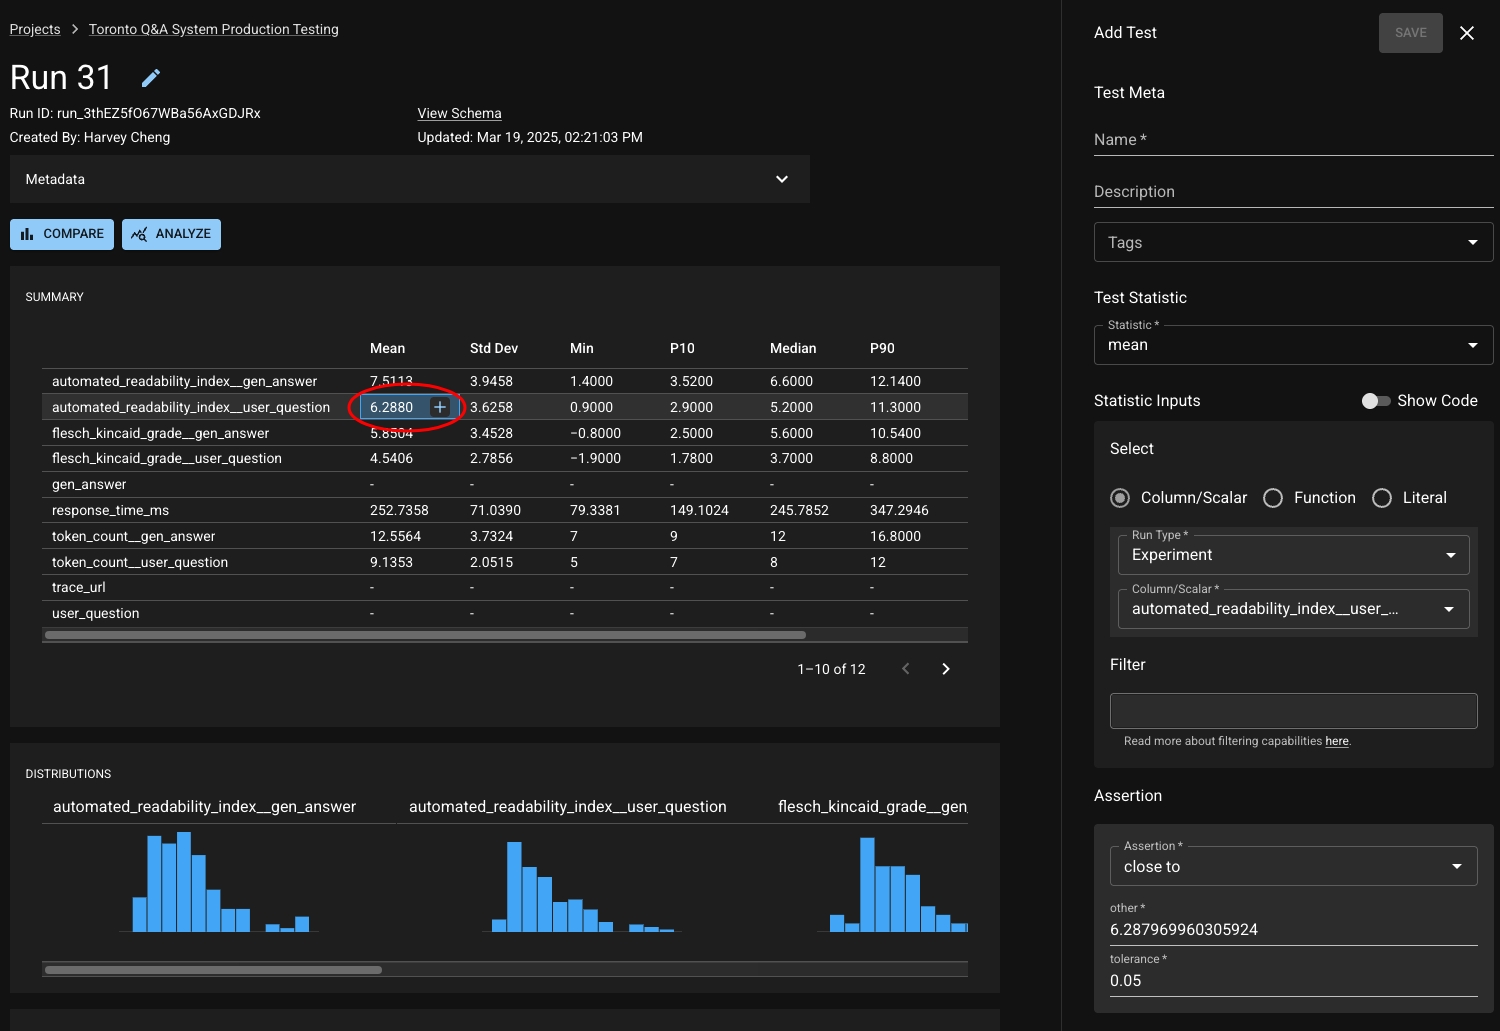
Task: Select the Column/Scalar radio button
Action: point(1120,498)
